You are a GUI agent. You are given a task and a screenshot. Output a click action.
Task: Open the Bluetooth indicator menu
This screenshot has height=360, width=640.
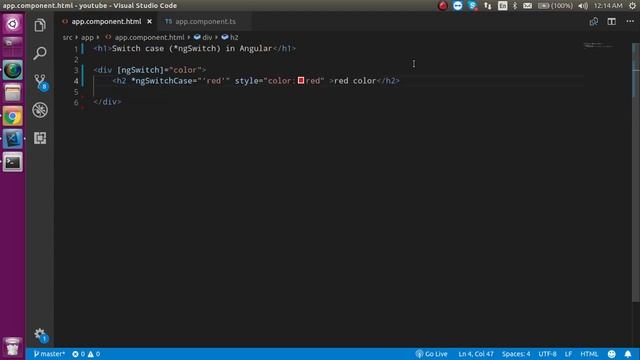(515, 6)
